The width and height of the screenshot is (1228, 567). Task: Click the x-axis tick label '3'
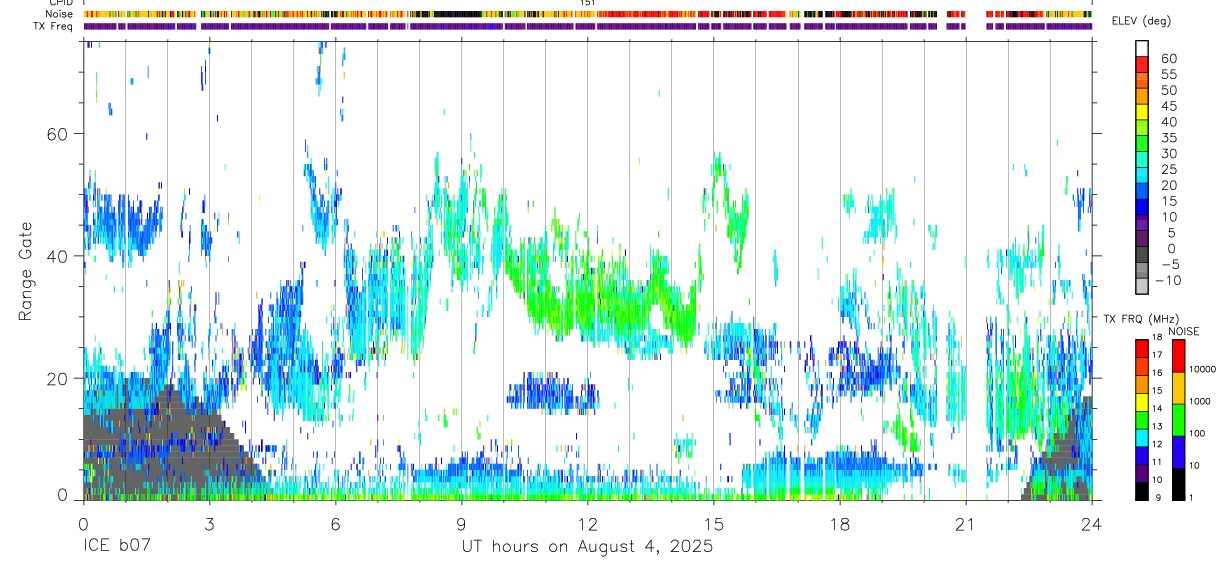pos(209,523)
